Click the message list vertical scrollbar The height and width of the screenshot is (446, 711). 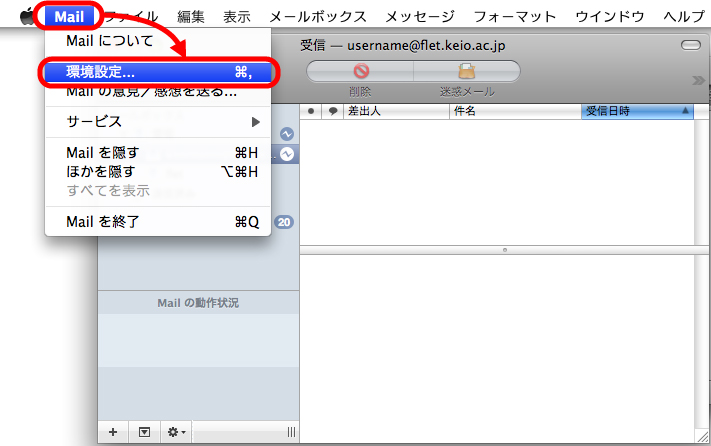click(701, 181)
